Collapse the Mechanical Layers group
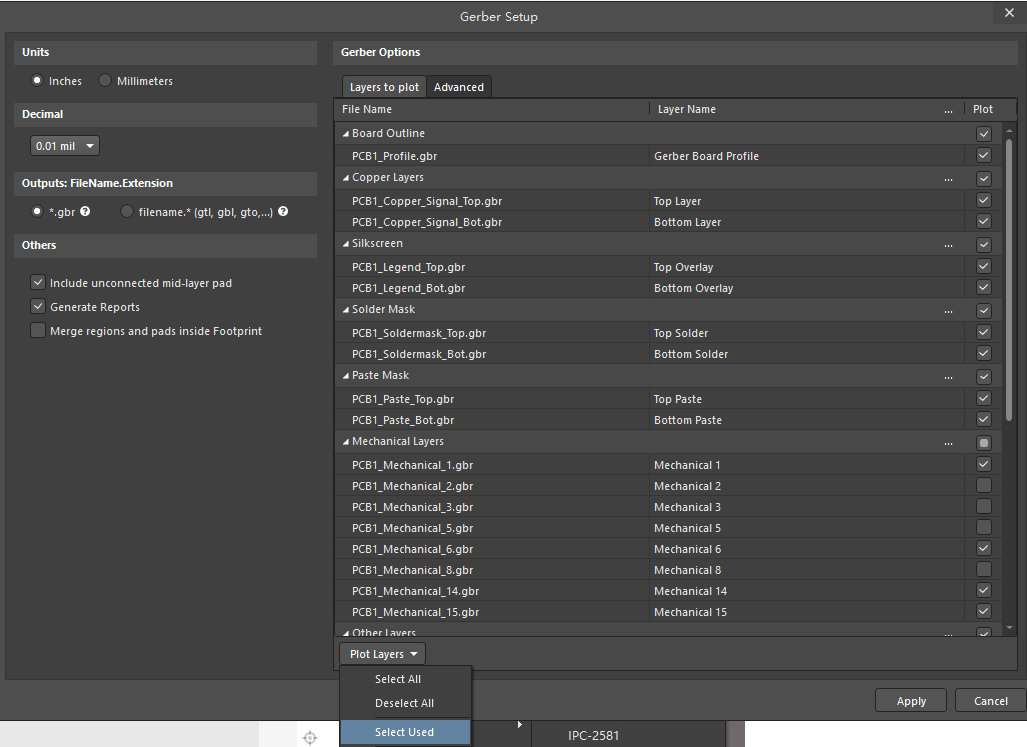 tap(346, 442)
